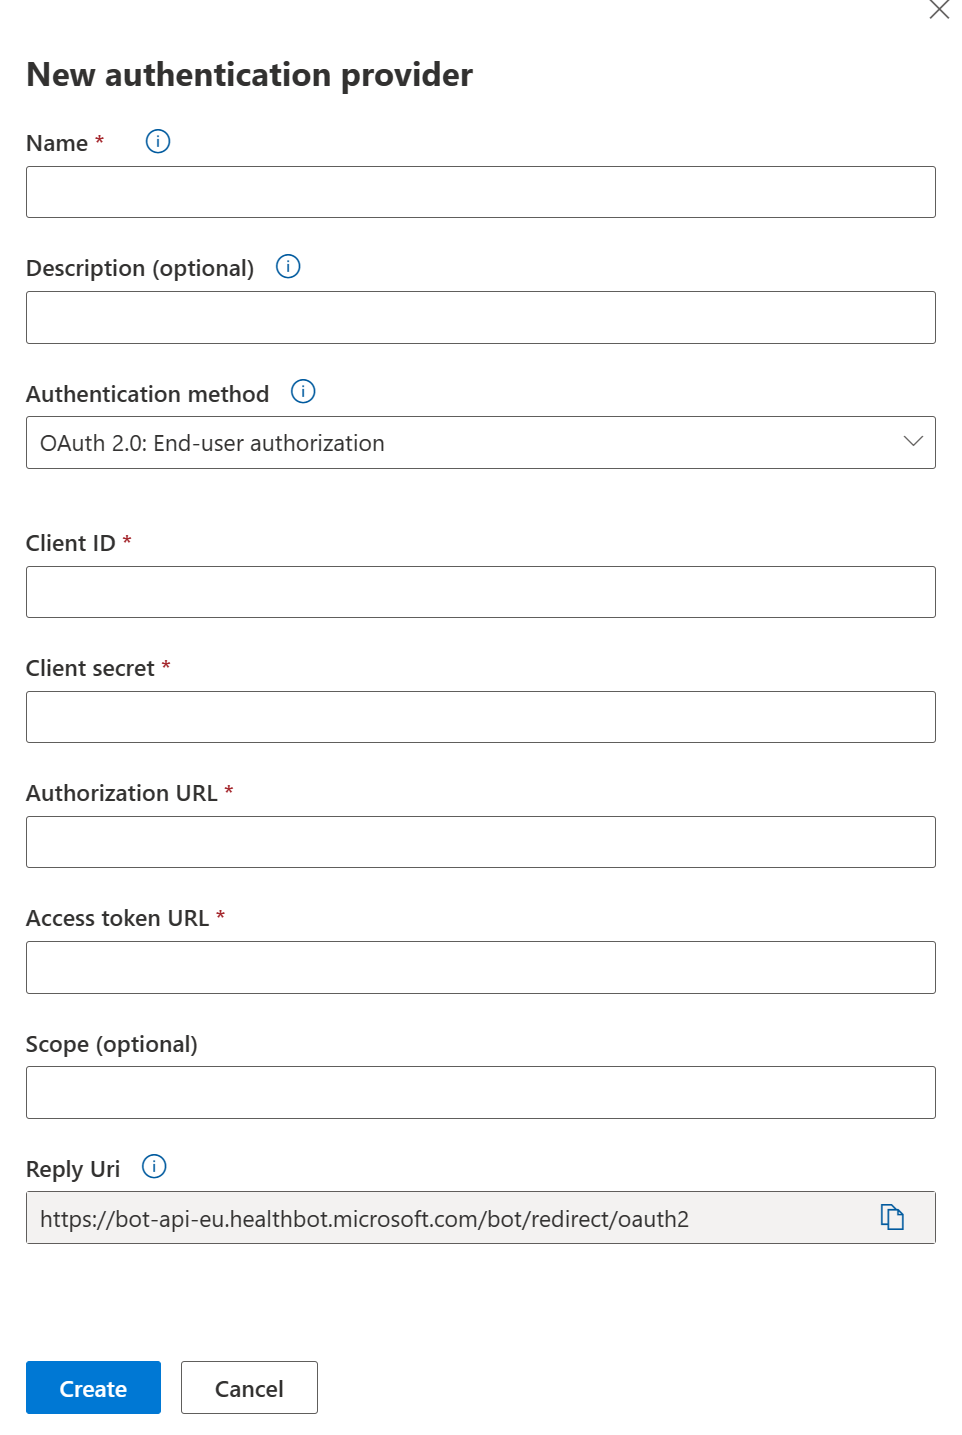Screen dimensions: 962x1435
Task: Copy the Reply Uri to clipboard
Action: (x=892, y=1217)
